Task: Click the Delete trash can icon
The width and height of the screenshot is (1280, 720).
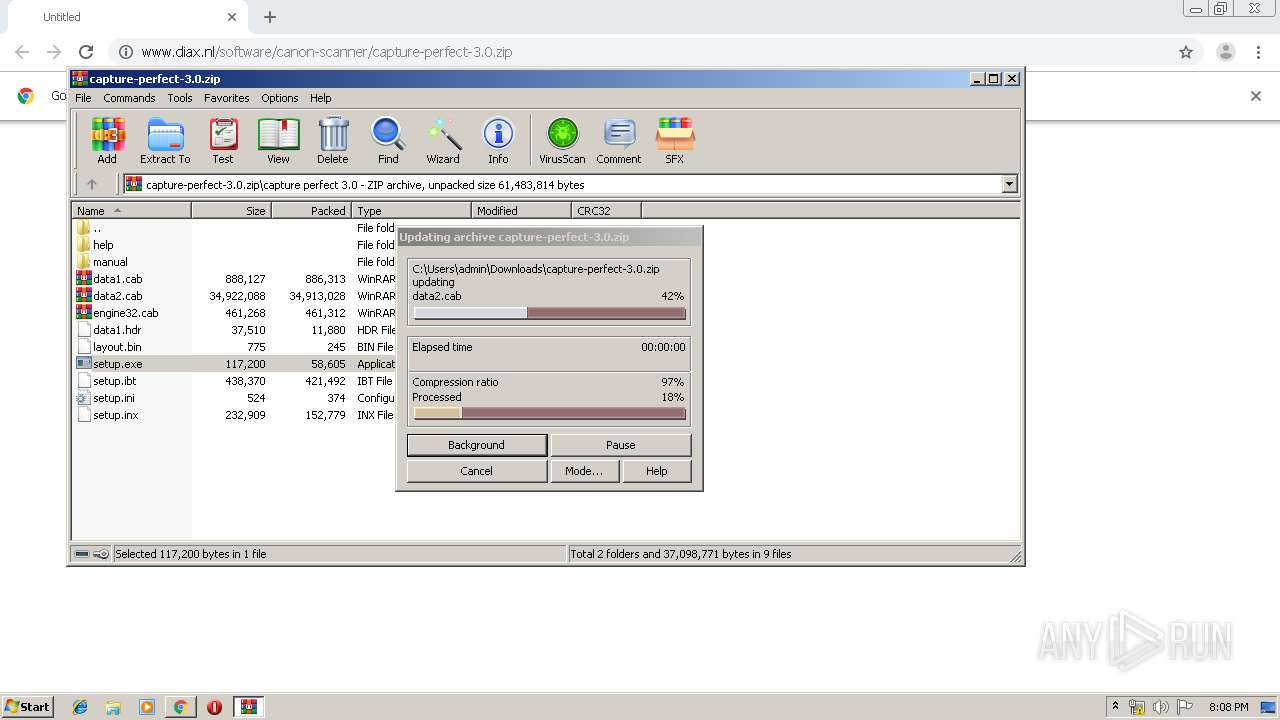Action: pos(333,141)
